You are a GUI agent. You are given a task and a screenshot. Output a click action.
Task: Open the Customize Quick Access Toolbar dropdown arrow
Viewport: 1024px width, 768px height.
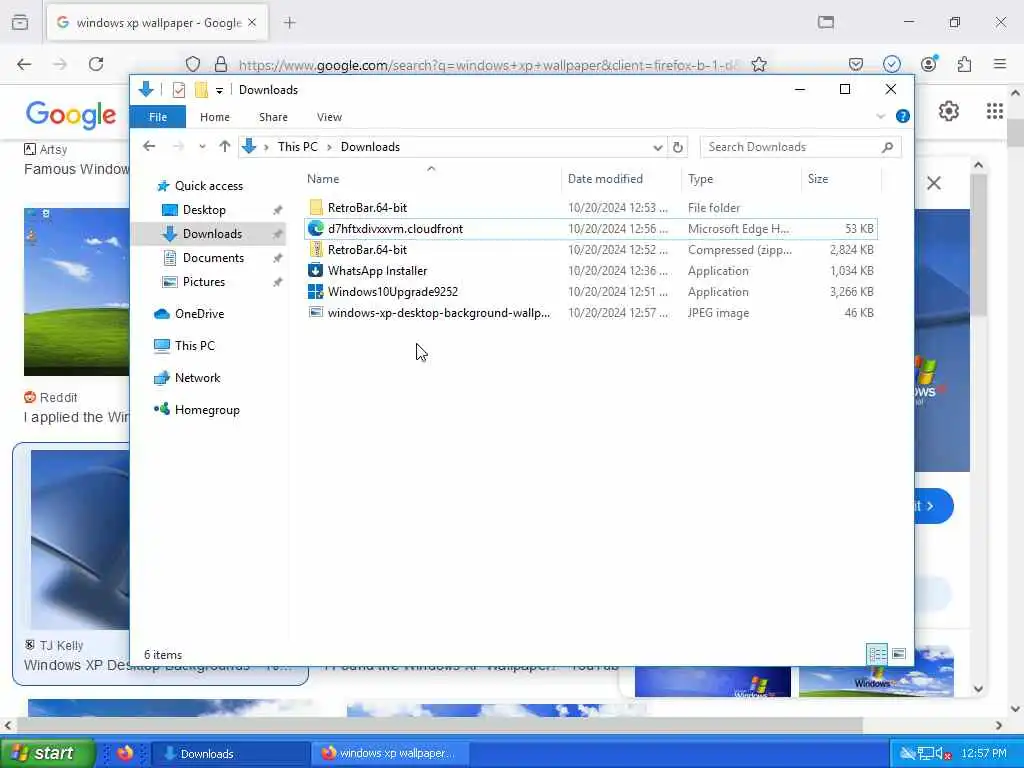tap(219, 91)
